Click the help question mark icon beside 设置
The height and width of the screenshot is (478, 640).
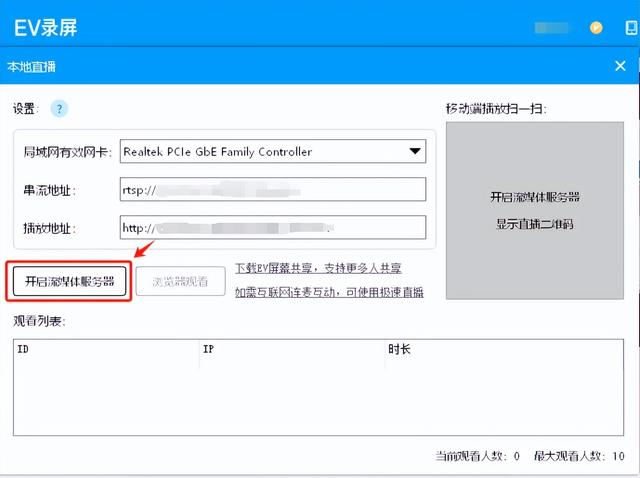point(59,109)
